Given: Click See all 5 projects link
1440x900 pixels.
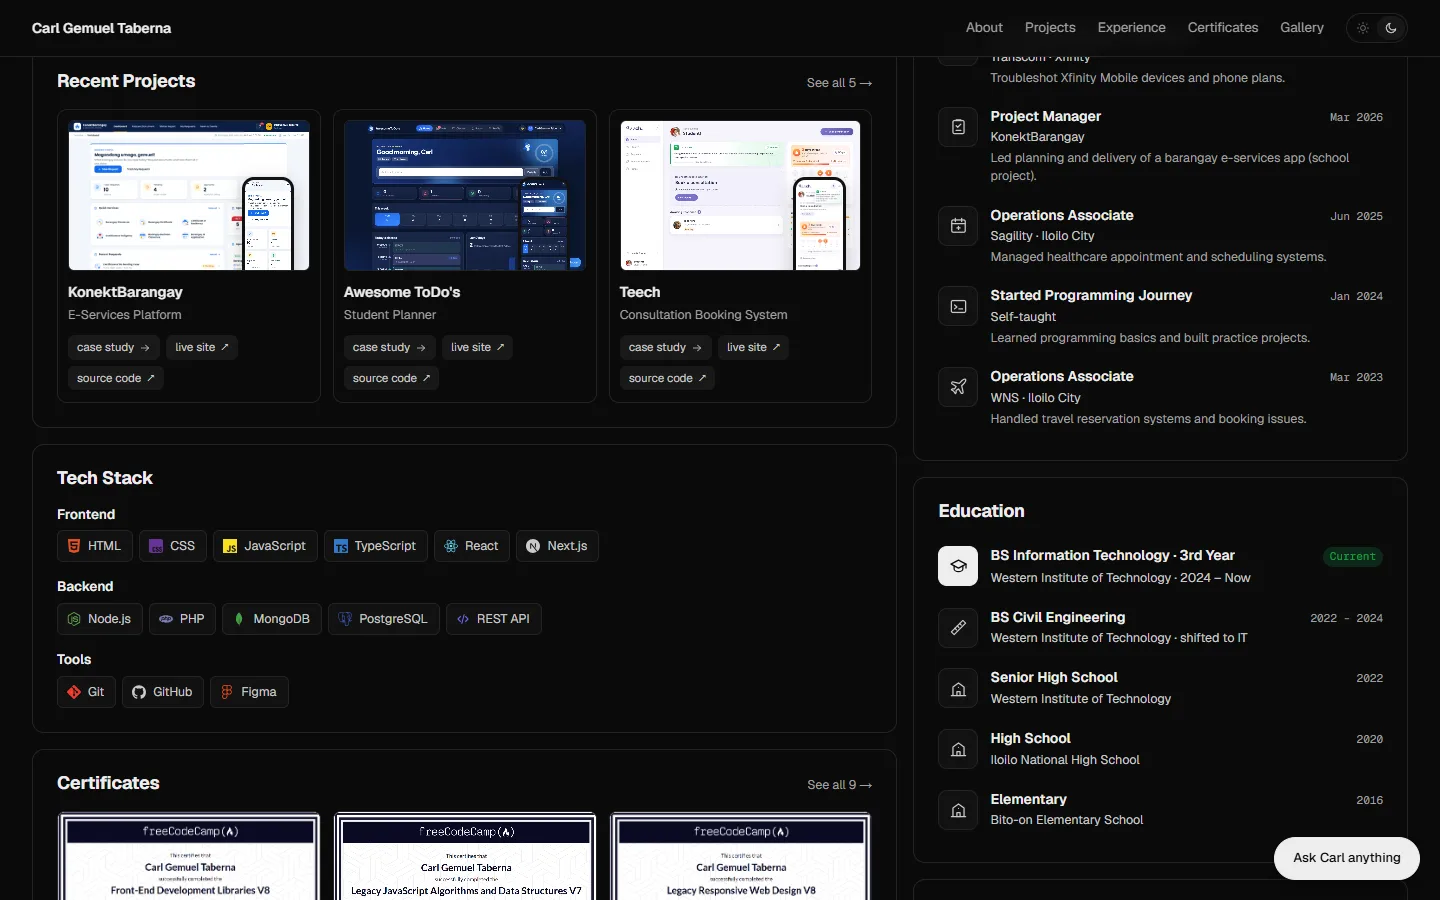Looking at the screenshot, I should click(839, 83).
